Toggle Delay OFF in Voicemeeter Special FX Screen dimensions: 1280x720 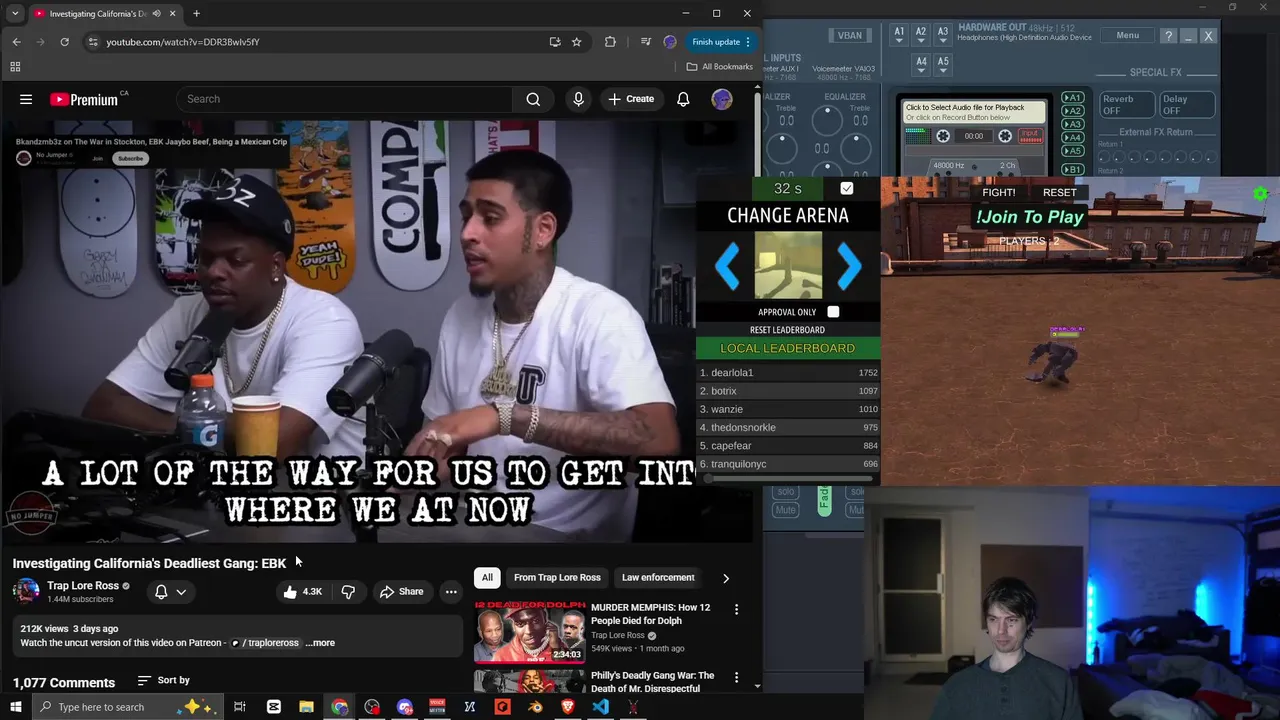(1186, 105)
